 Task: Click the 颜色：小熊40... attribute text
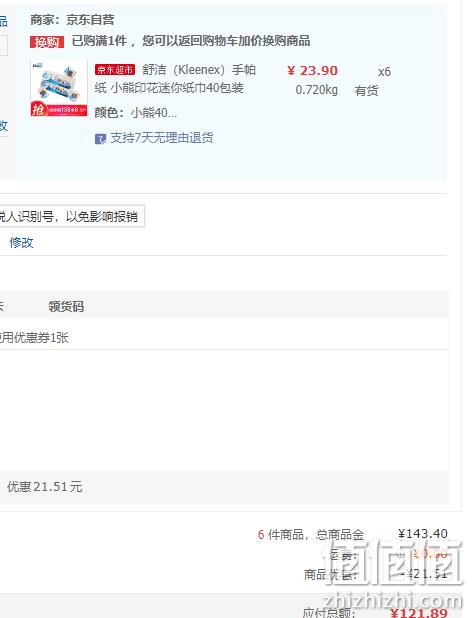click(x=136, y=113)
